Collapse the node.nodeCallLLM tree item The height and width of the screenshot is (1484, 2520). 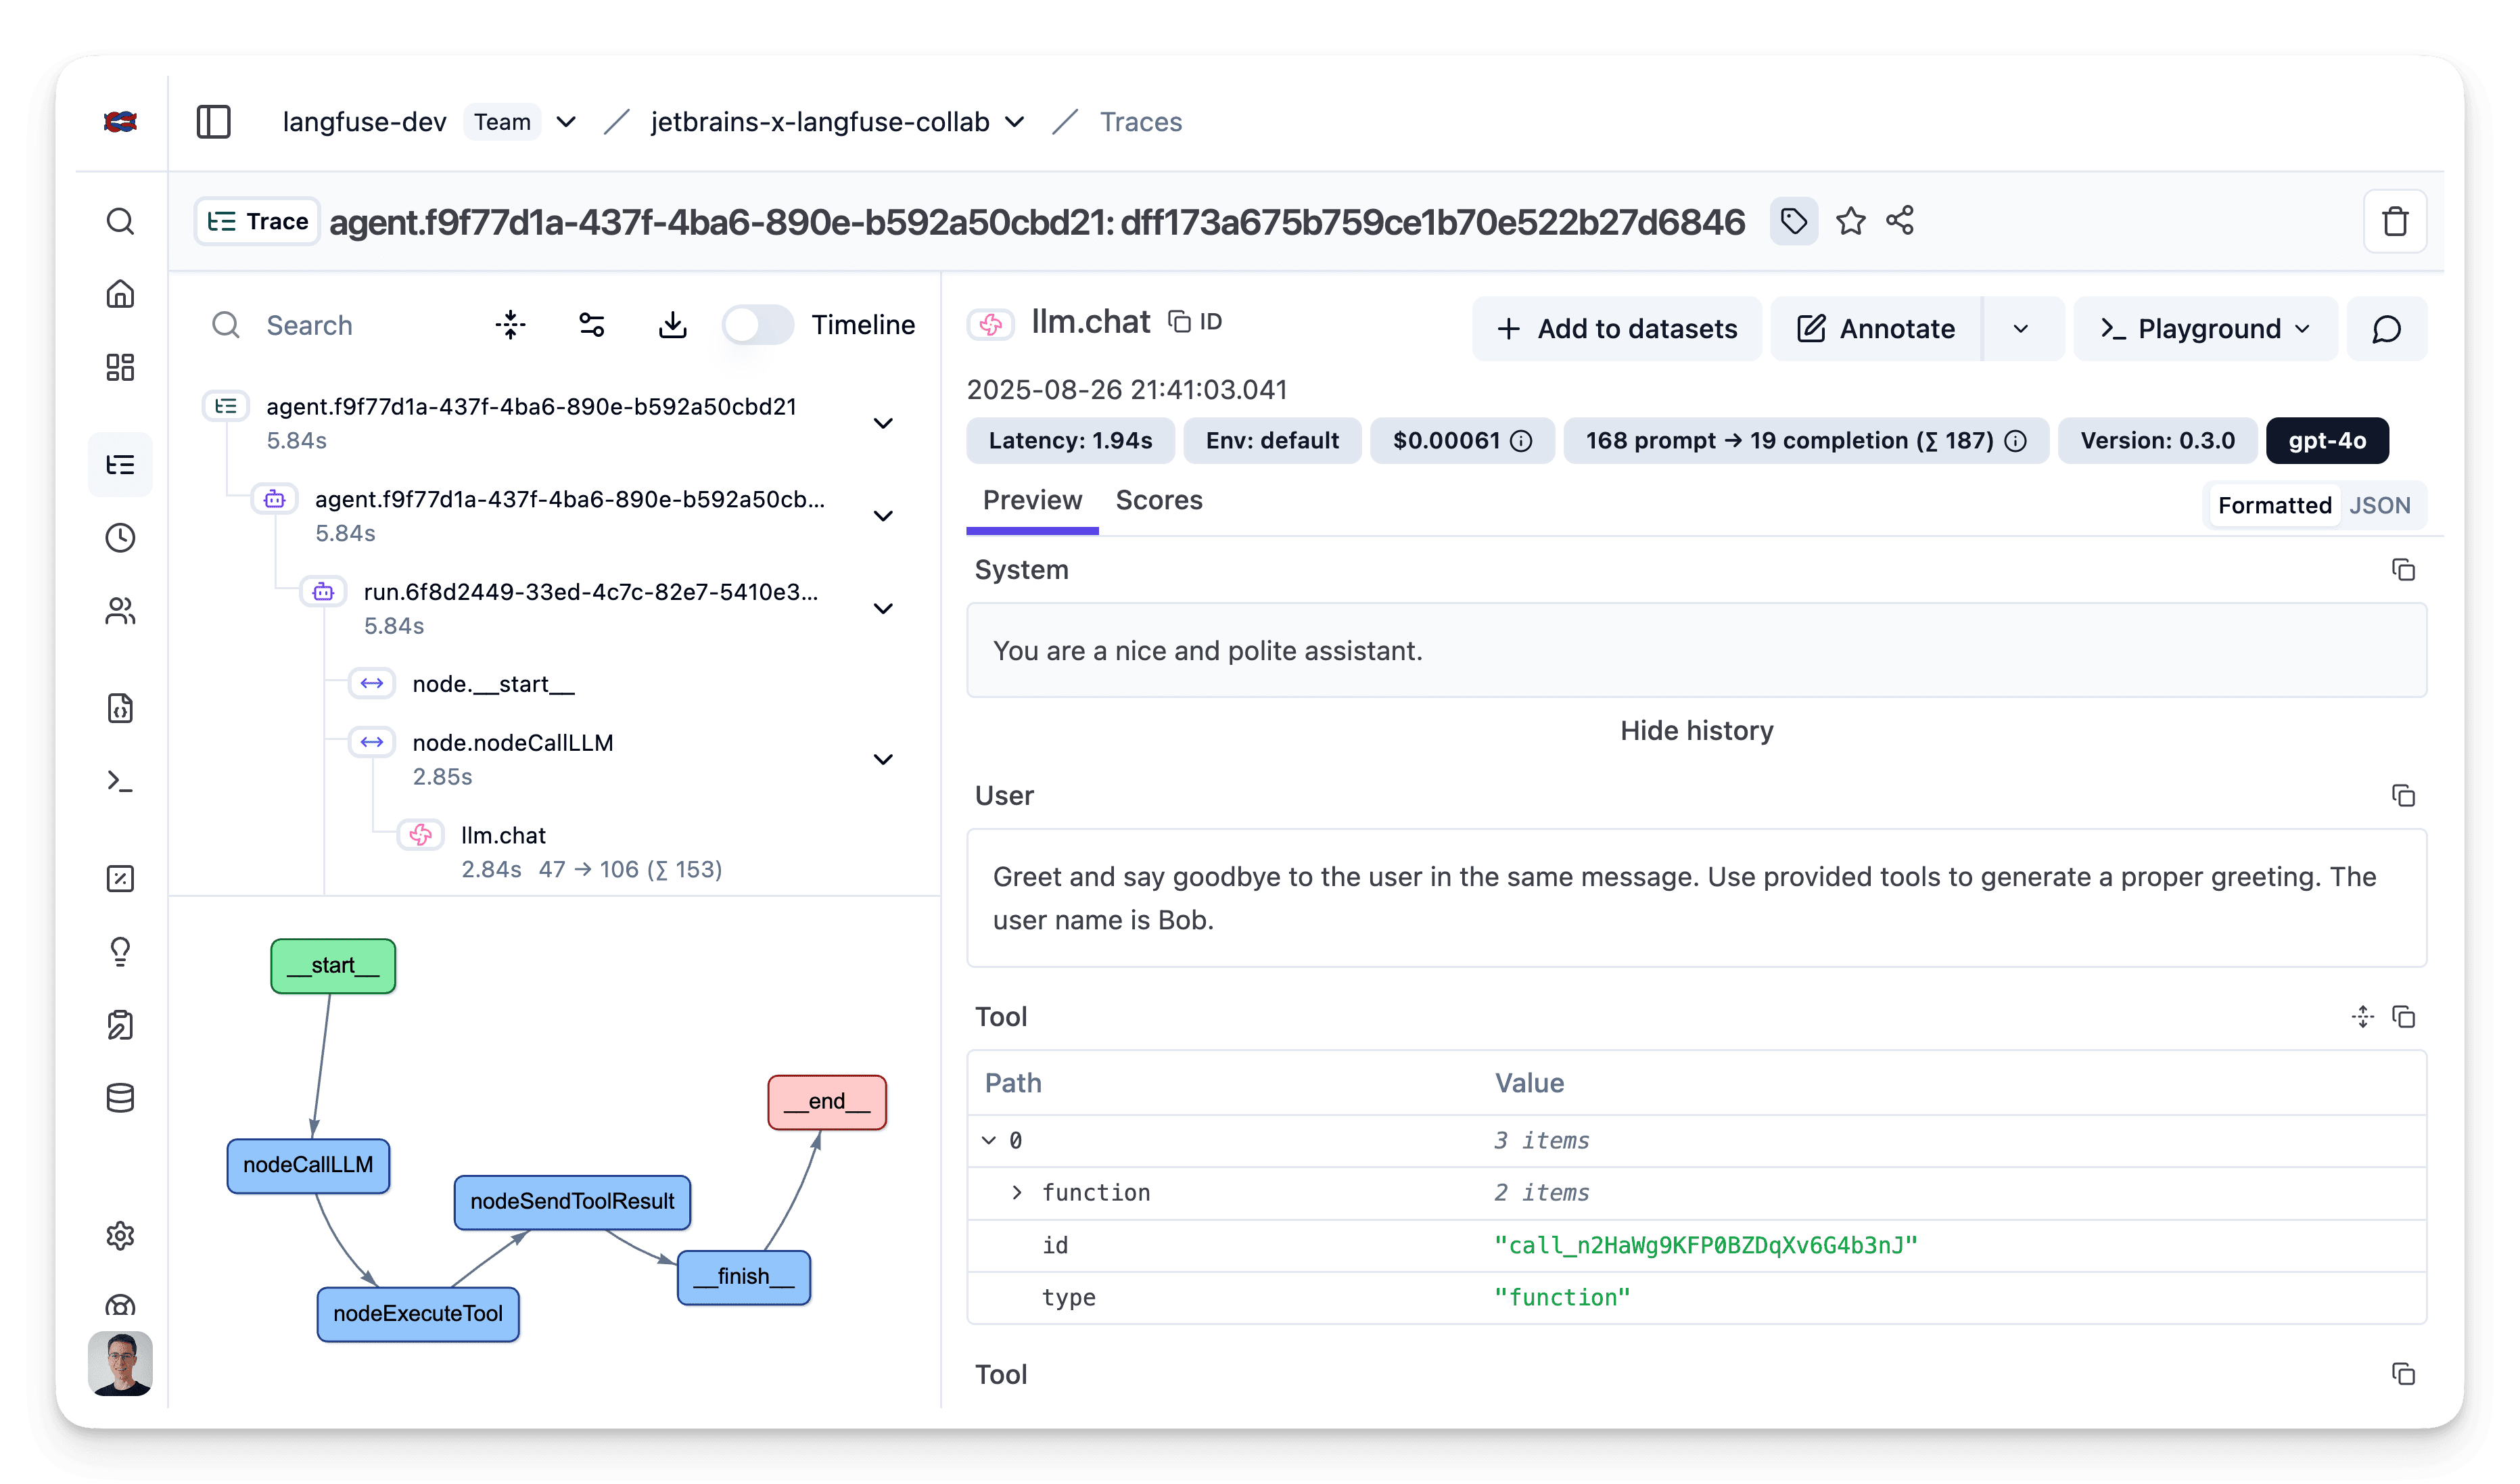pos(883,759)
